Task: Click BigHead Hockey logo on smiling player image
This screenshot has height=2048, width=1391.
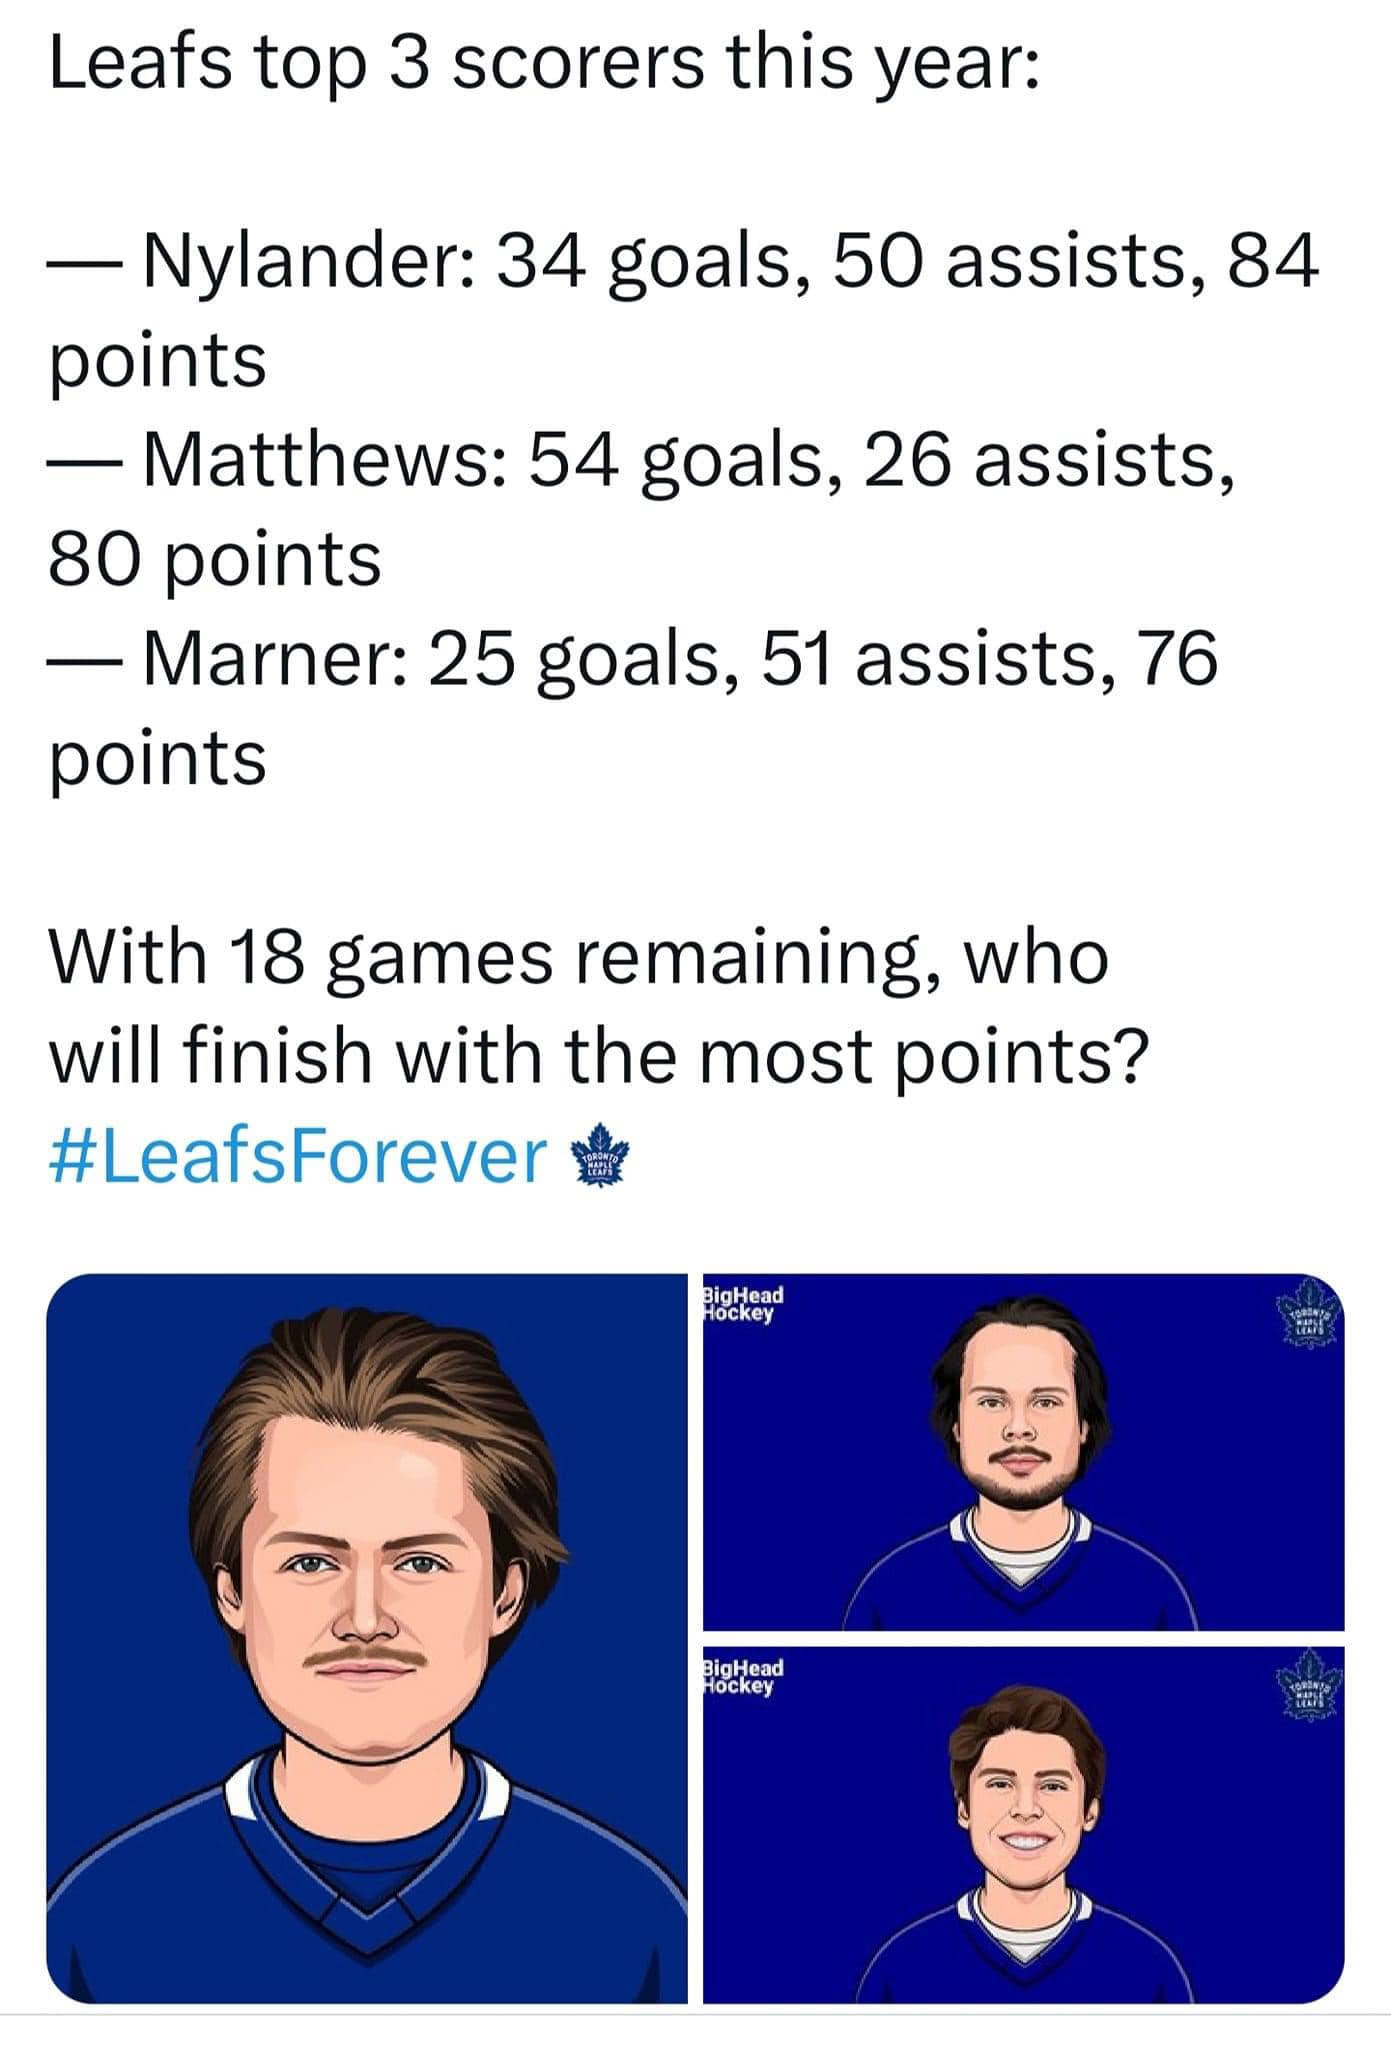Action: point(743,1676)
